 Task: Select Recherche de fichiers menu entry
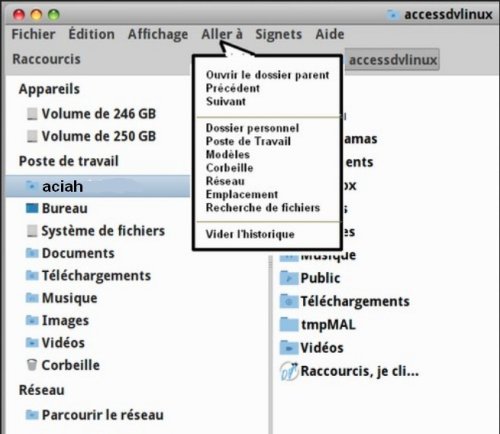(x=263, y=208)
